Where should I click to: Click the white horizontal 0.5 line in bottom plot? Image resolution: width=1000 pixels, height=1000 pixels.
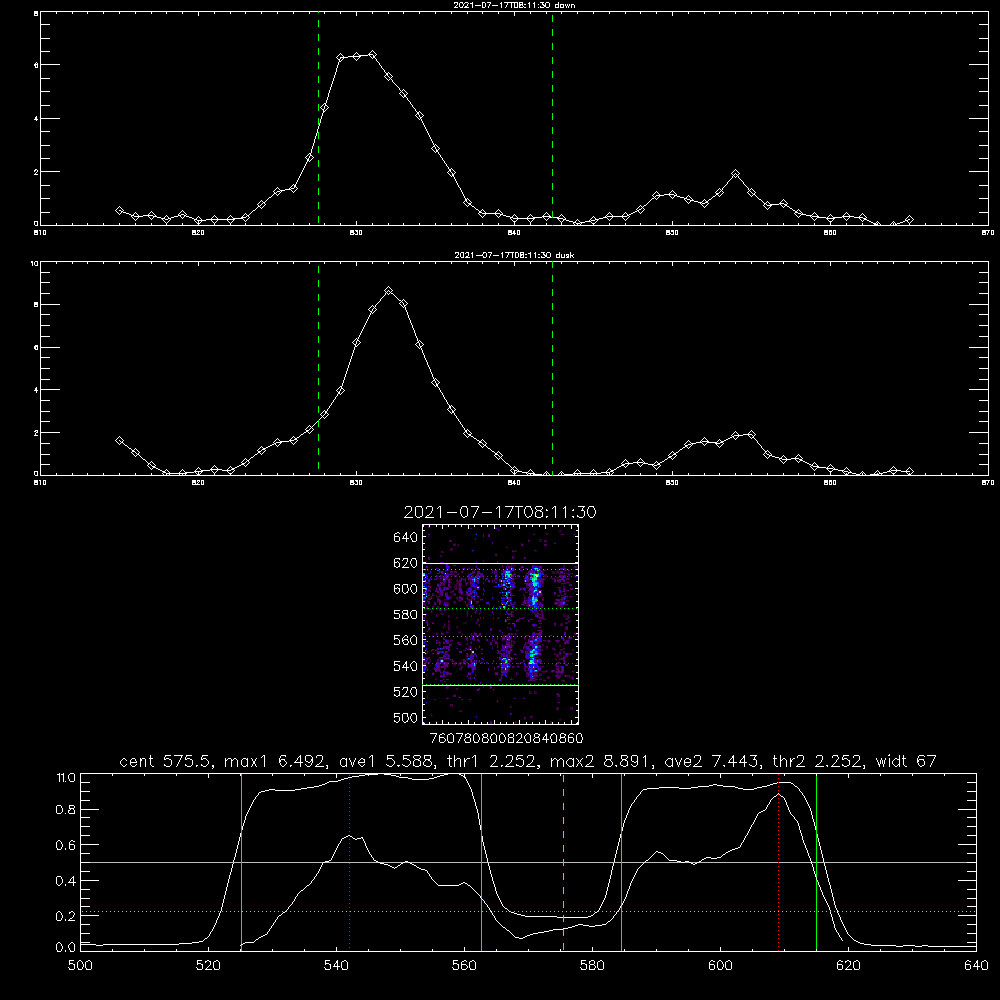[x=528, y=862]
